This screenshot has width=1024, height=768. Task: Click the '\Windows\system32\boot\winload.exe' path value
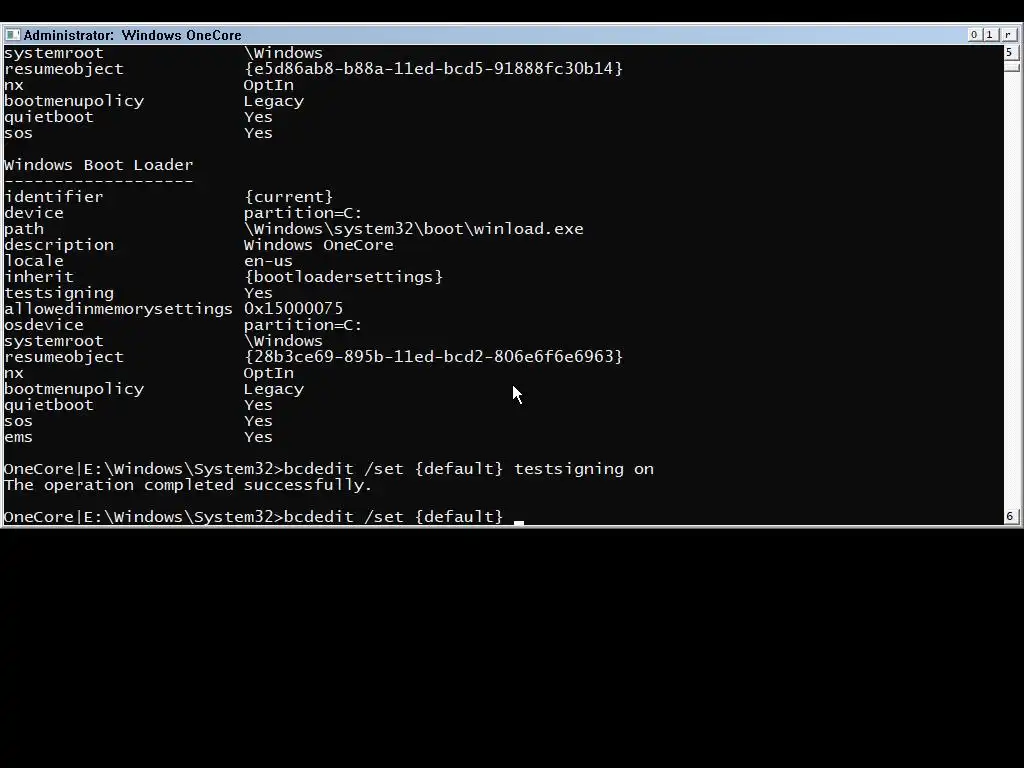(x=413, y=229)
